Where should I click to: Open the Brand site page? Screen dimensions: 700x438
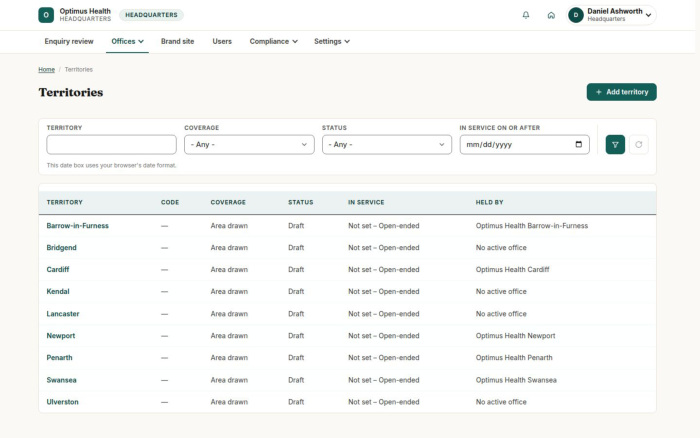pyautogui.click(x=177, y=42)
